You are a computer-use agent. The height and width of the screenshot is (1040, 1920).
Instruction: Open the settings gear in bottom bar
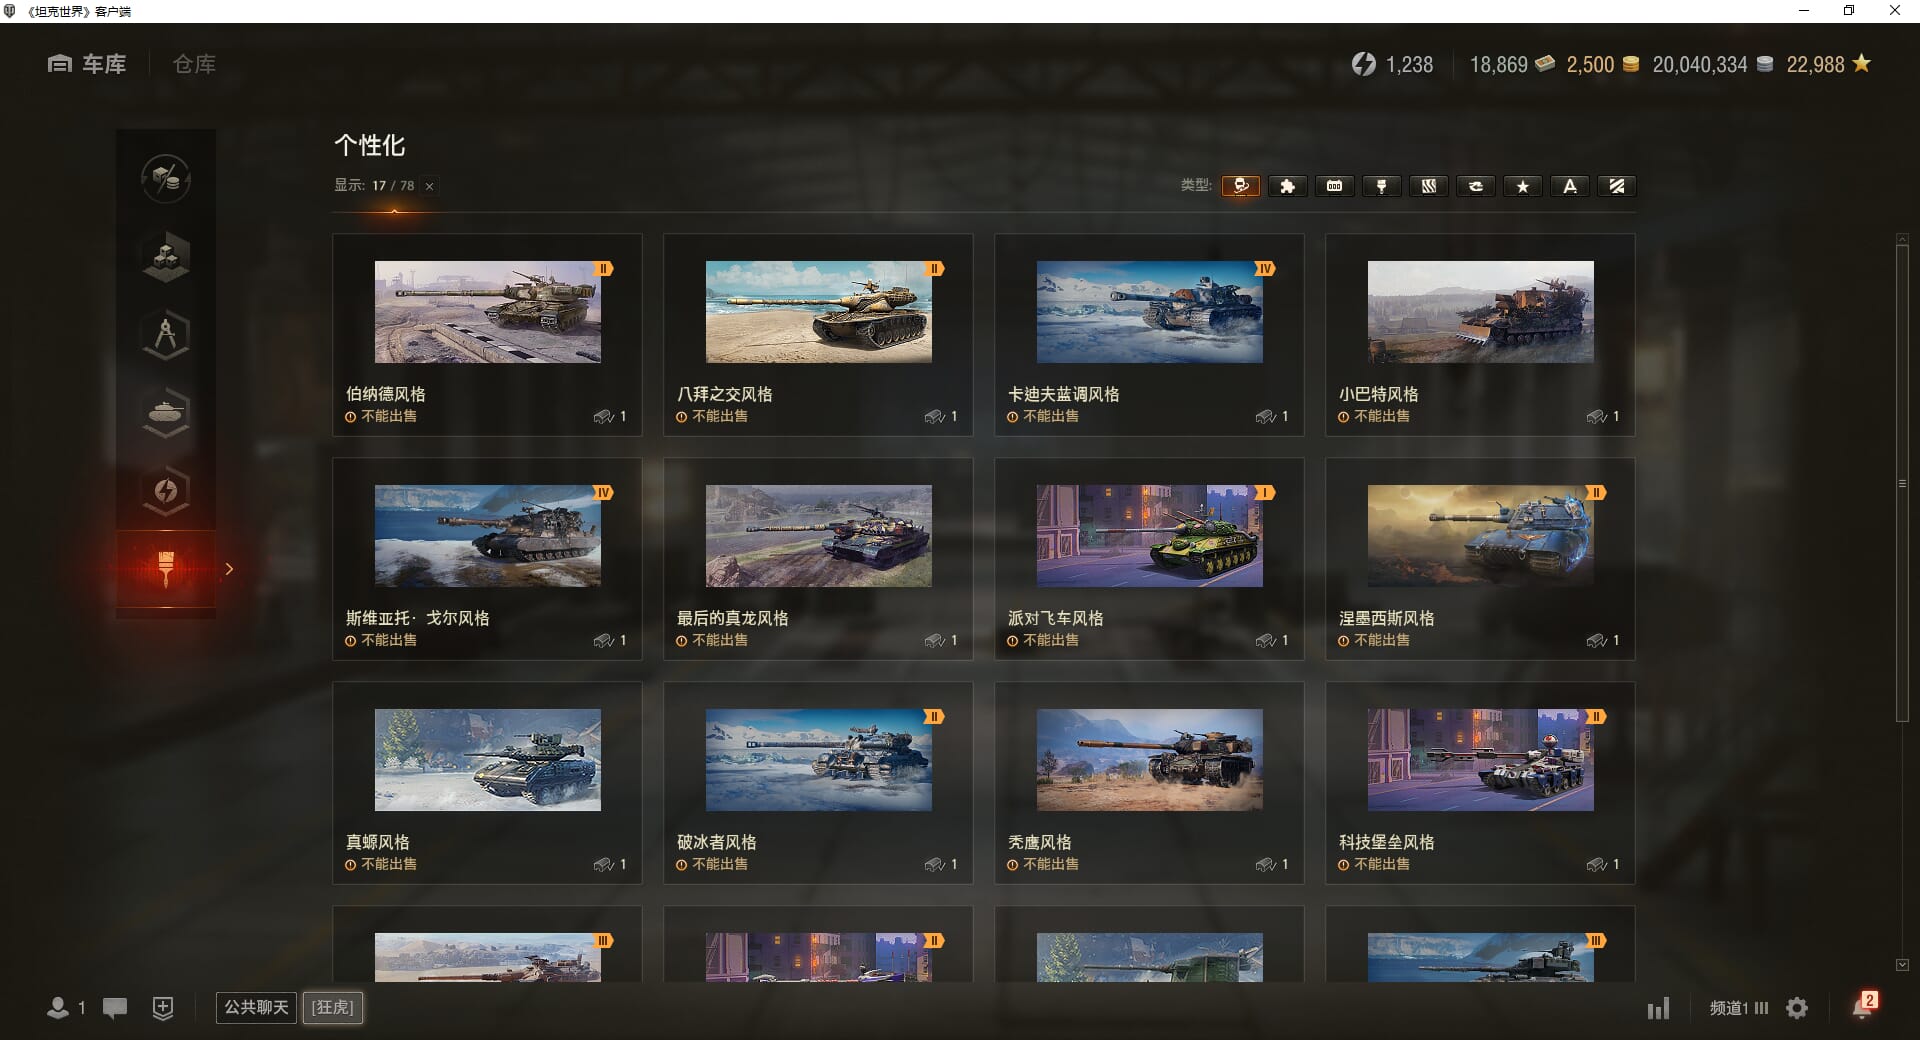[1797, 1008]
